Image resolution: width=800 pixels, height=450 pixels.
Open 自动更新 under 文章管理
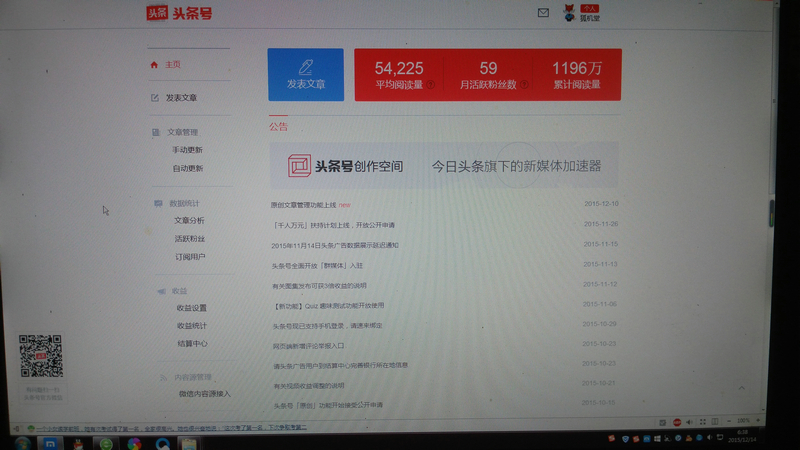188,168
